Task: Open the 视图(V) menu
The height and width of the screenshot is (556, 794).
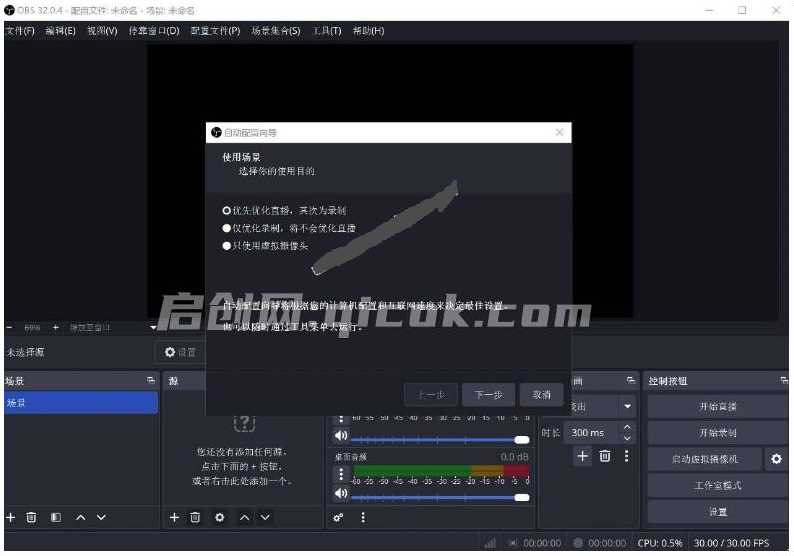Action: tap(102, 31)
